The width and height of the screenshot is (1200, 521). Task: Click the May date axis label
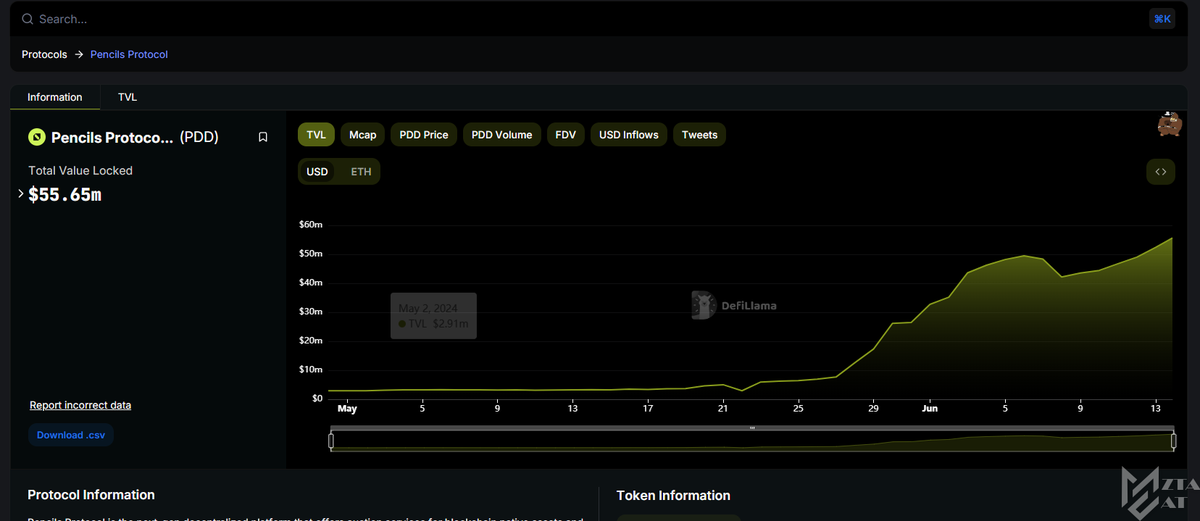pos(347,408)
